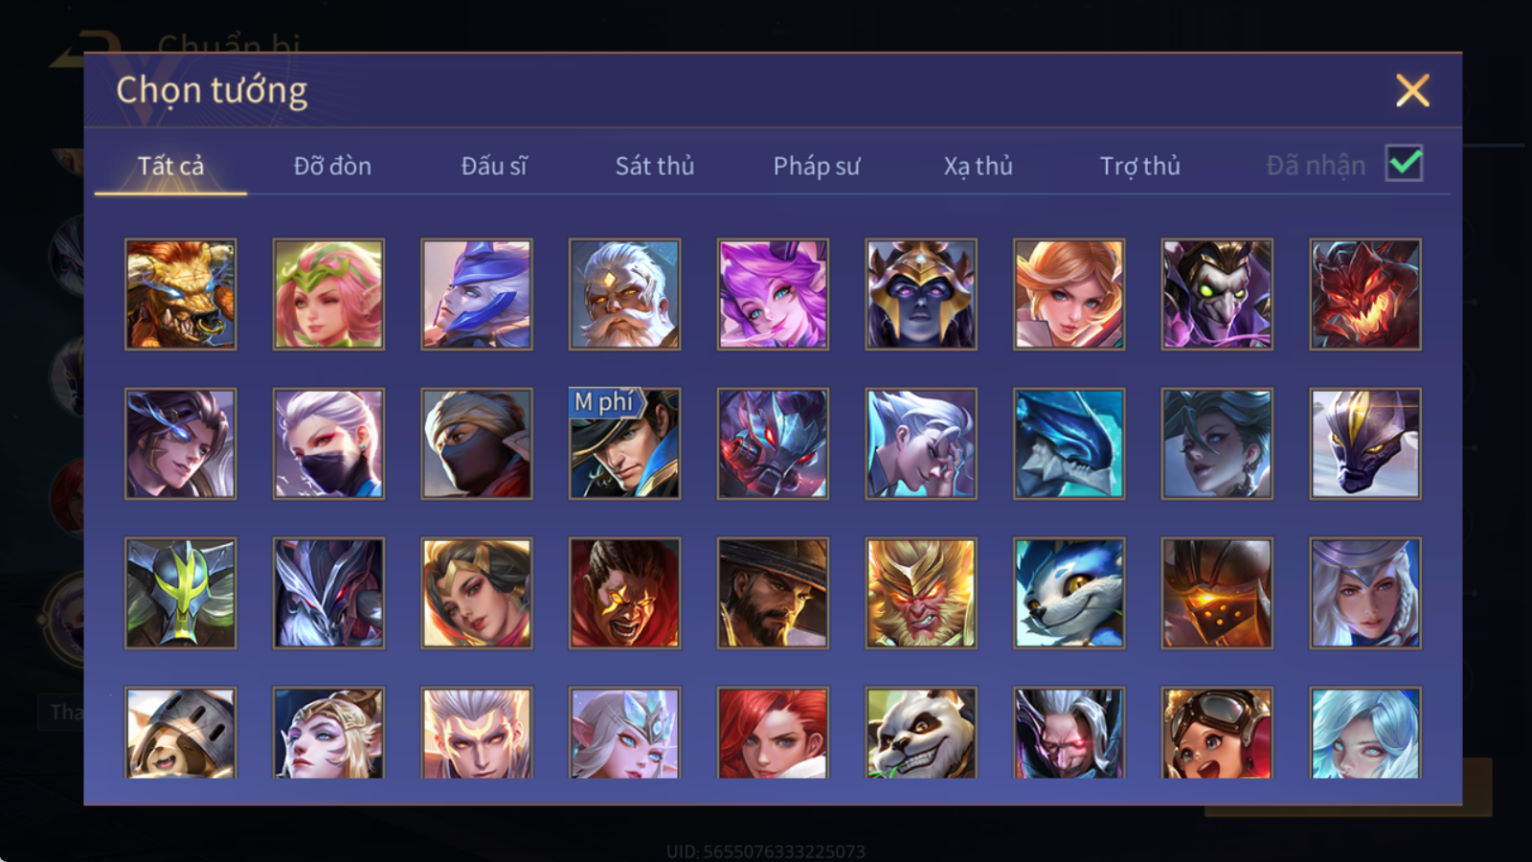Choose the white-bearded old man hero
This screenshot has width=1532, height=862.
coord(625,294)
